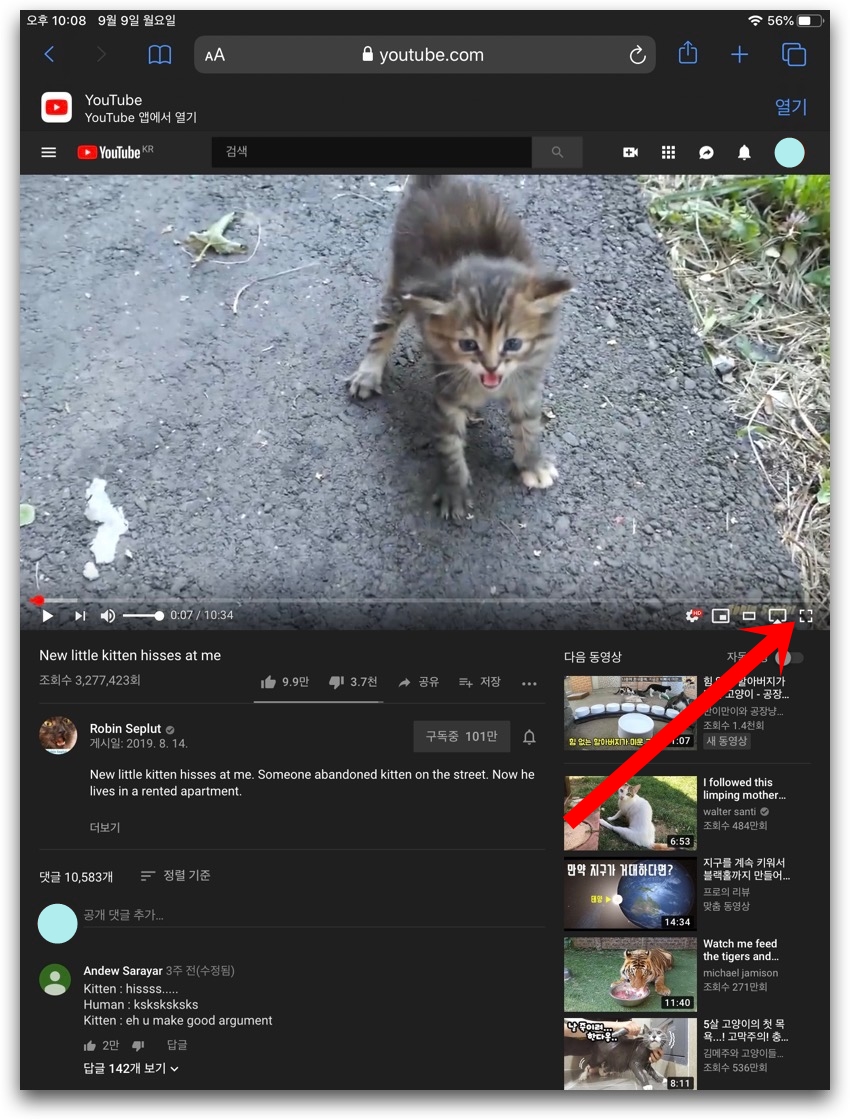This screenshot has width=850, height=1120.
Task: Open the 1:07 grandfather cat video thumbnail
Action: tap(630, 713)
